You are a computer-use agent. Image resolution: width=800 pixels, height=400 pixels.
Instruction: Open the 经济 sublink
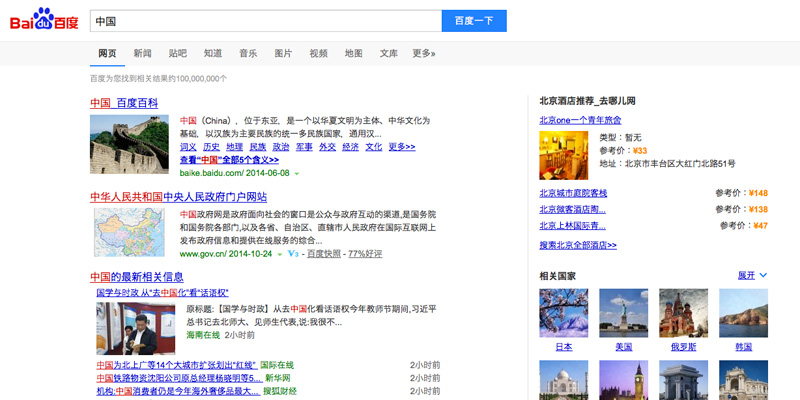click(x=351, y=147)
